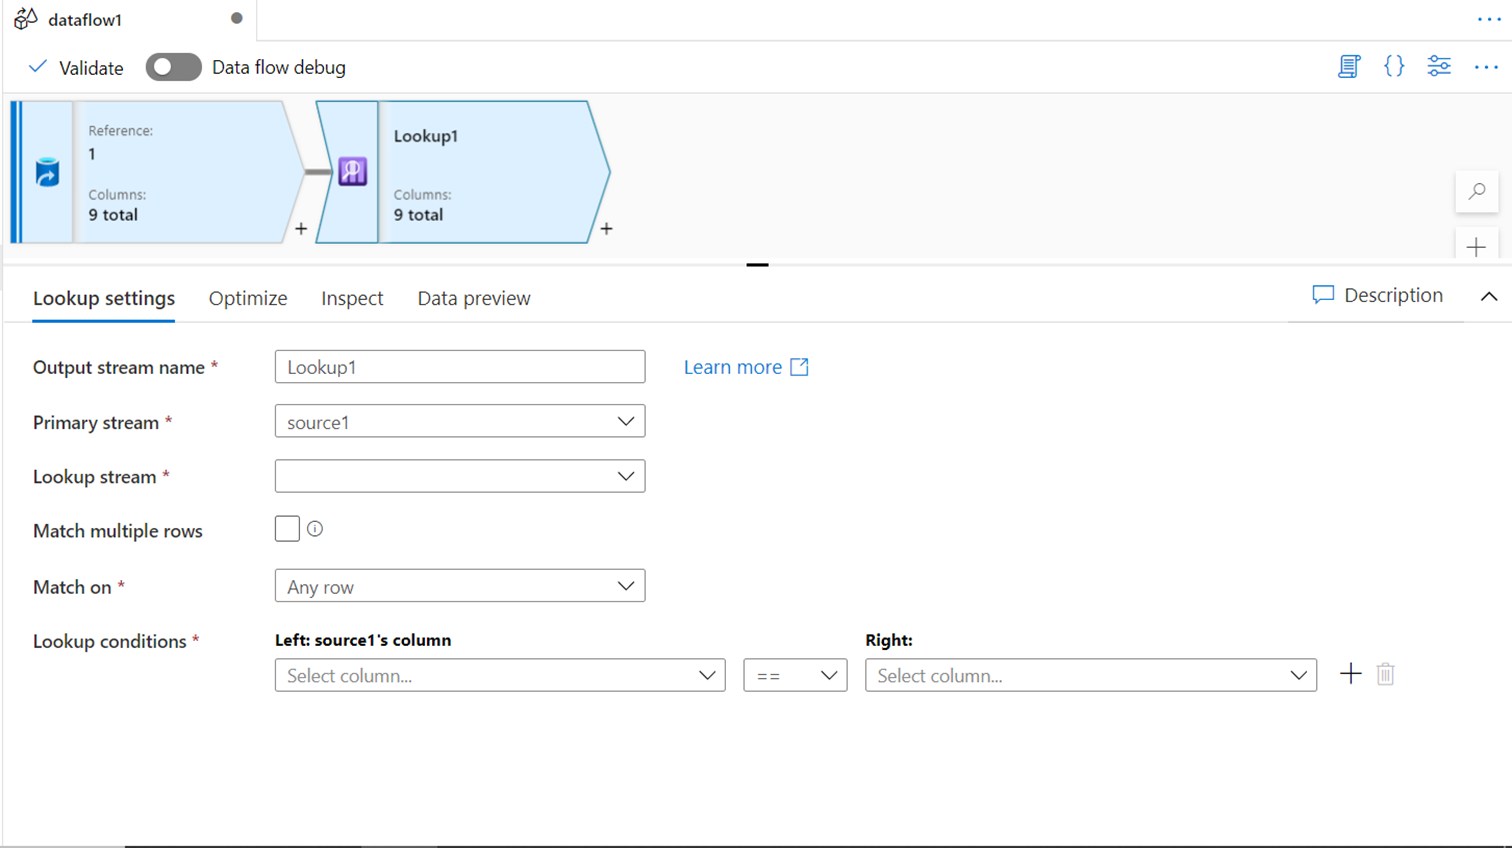Click the search icon on the canvas
Viewport: 1512px width, 848px height.
1477,191
